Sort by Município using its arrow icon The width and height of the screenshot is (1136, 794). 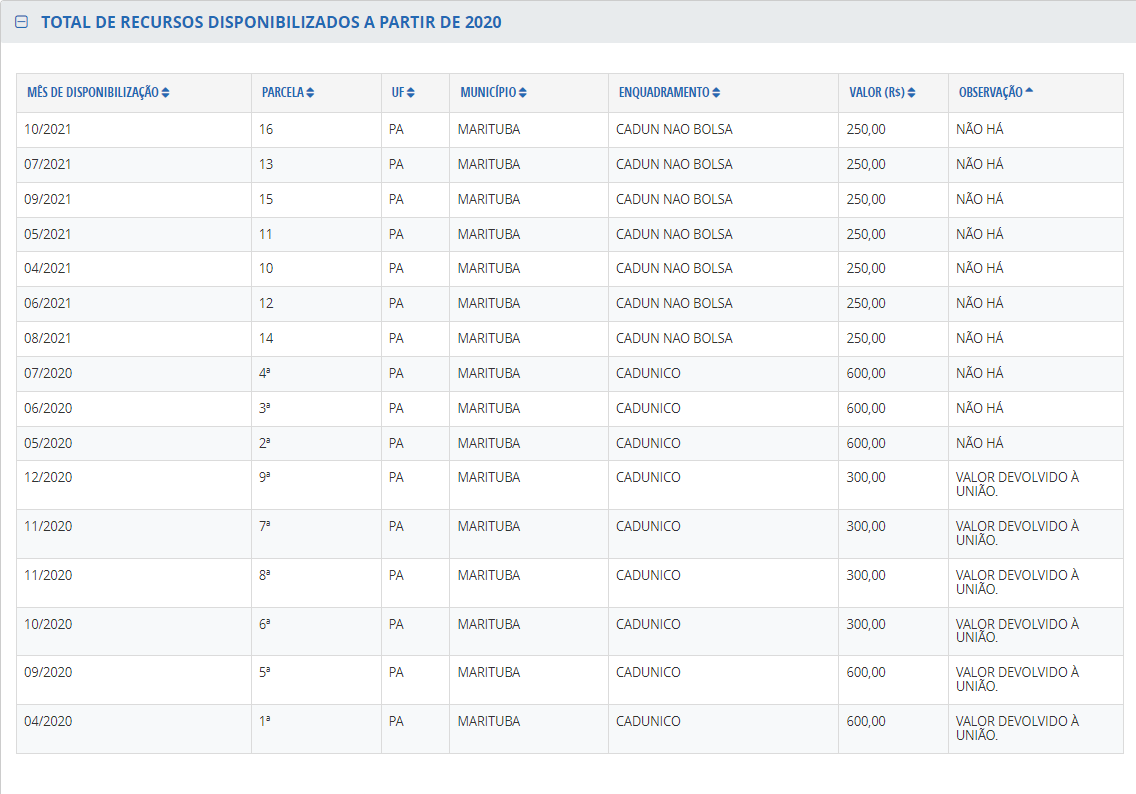coord(523,93)
